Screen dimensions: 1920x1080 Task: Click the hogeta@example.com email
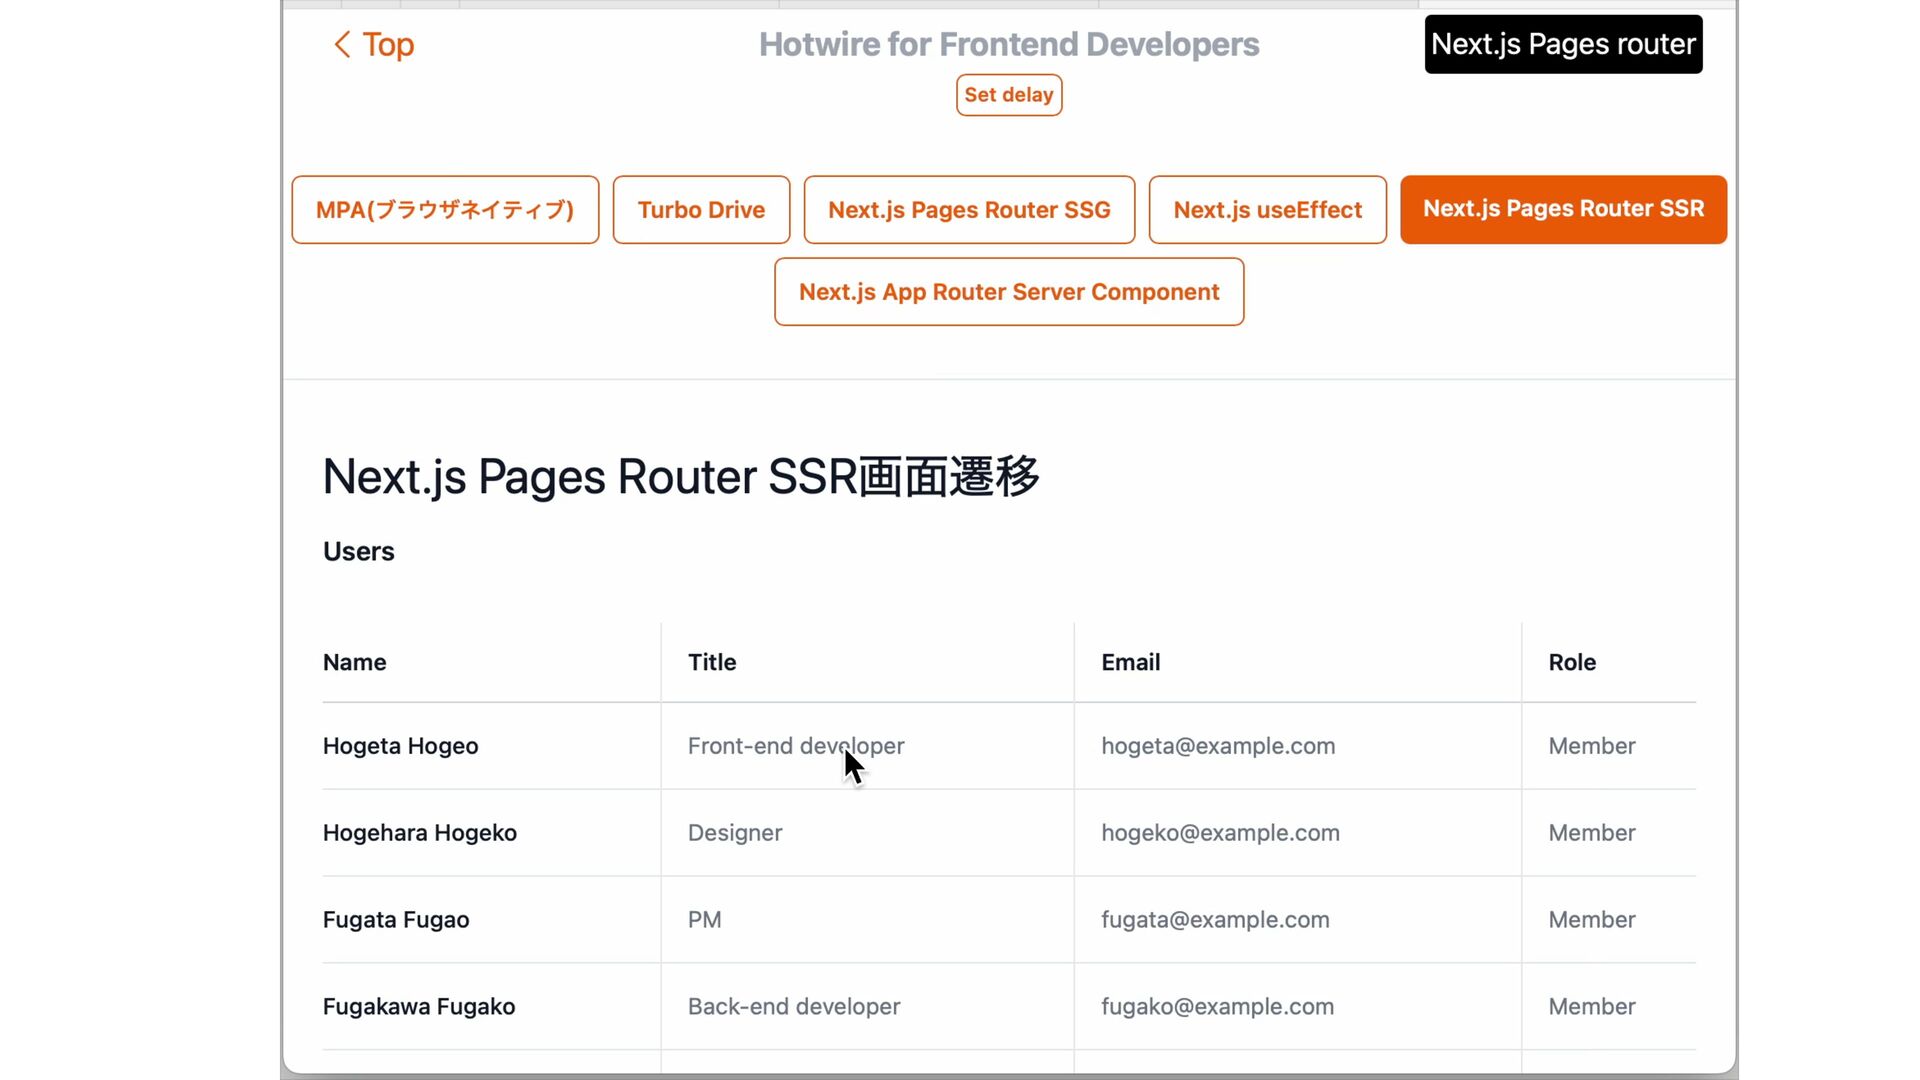tap(1218, 746)
